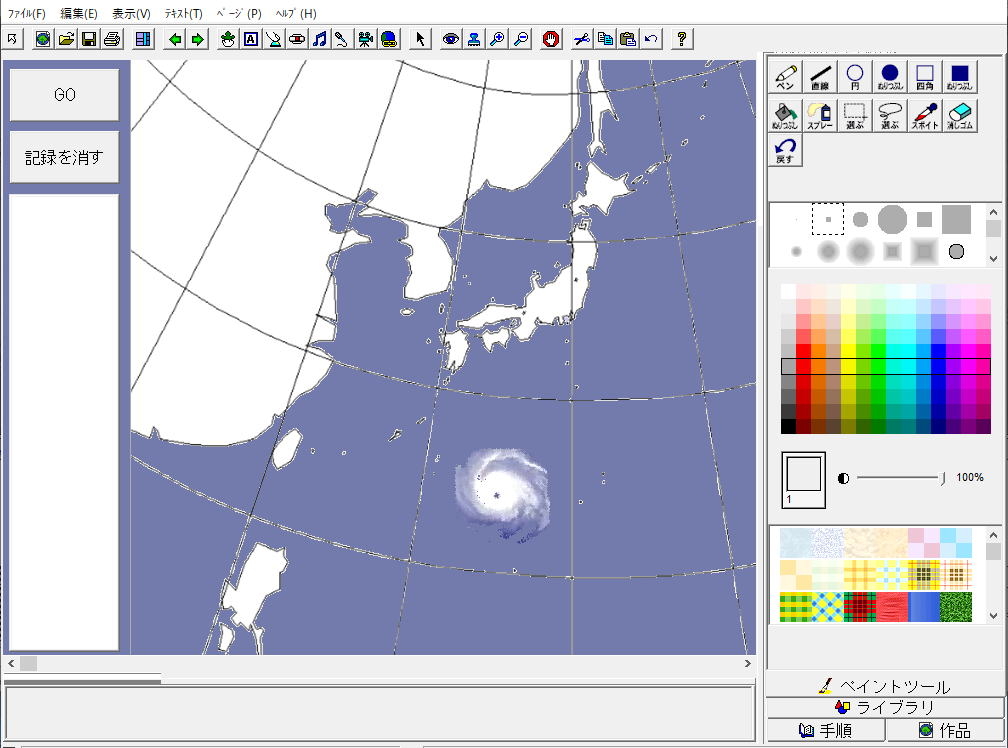This screenshot has height=748, width=1008.
Task: Choose the スプレー spray can tool
Action: pos(820,116)
